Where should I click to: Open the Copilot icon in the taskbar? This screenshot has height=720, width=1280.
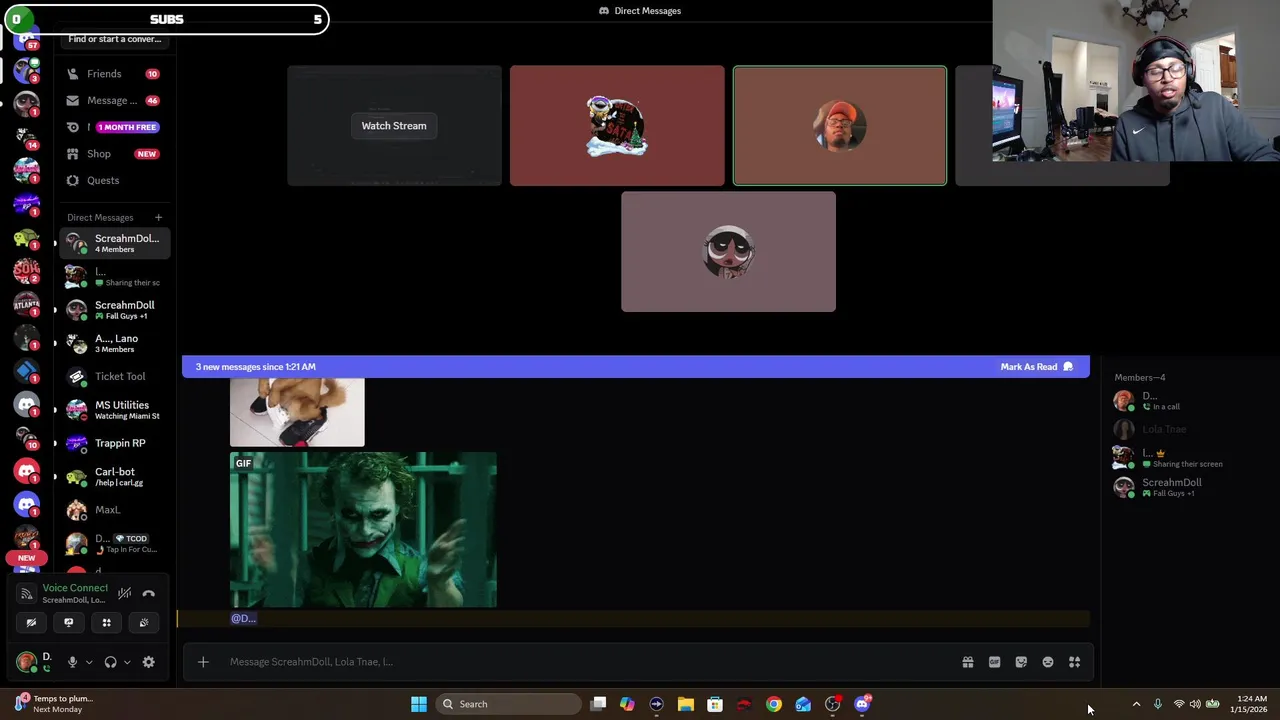(627, 704)
